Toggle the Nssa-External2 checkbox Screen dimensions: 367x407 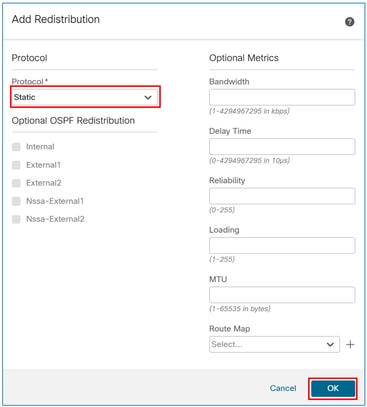[16, 219]
